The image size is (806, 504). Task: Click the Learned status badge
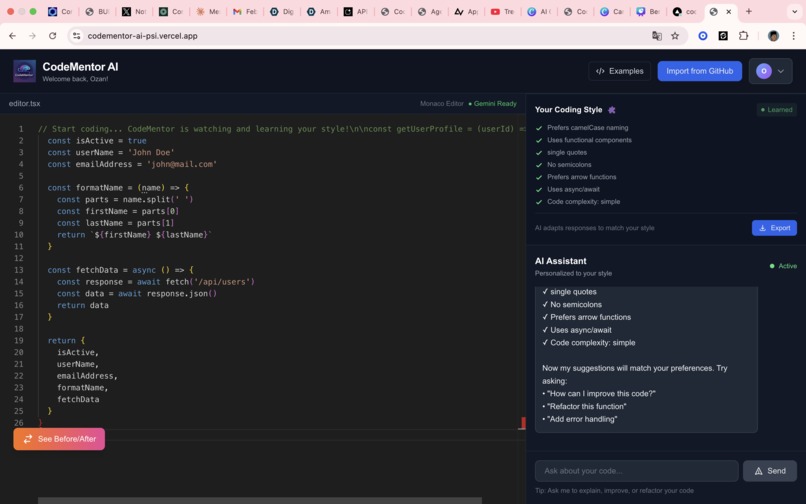776,110
